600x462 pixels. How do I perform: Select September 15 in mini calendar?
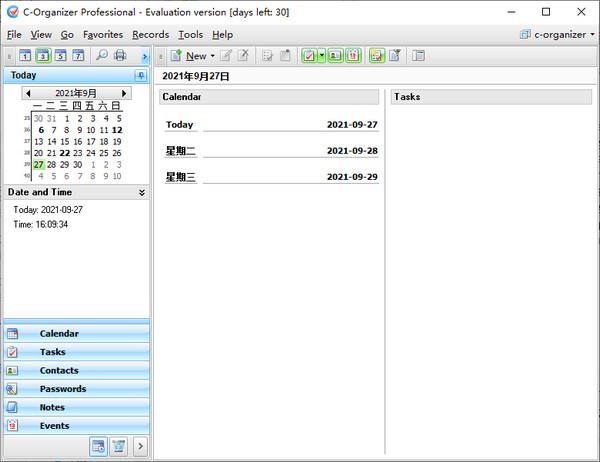[x=65, y=142]
